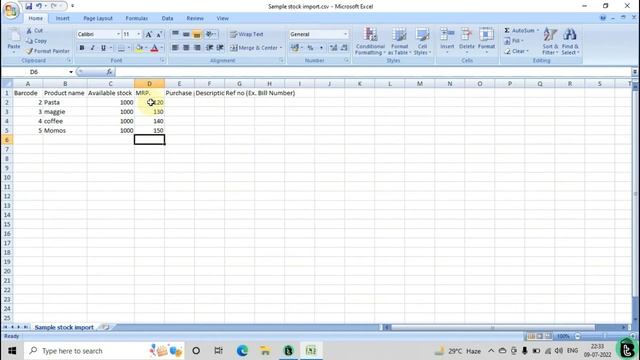Toggle bold formatting
The height and width of the screenshot is (360, 640).
(x=82, y=48)
